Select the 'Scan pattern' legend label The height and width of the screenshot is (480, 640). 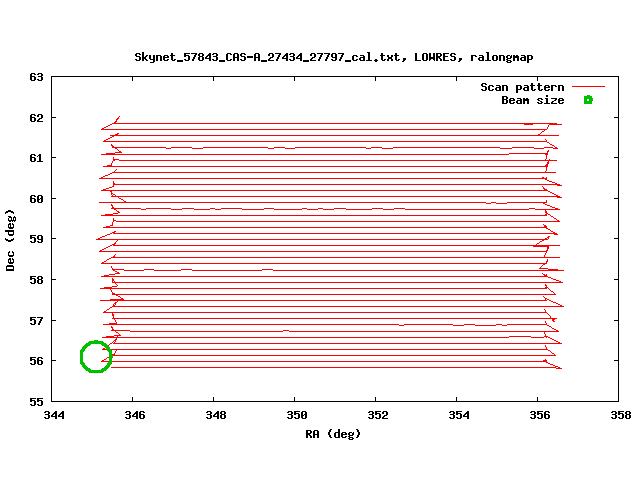pyautogui.click(x=522, y=87)
